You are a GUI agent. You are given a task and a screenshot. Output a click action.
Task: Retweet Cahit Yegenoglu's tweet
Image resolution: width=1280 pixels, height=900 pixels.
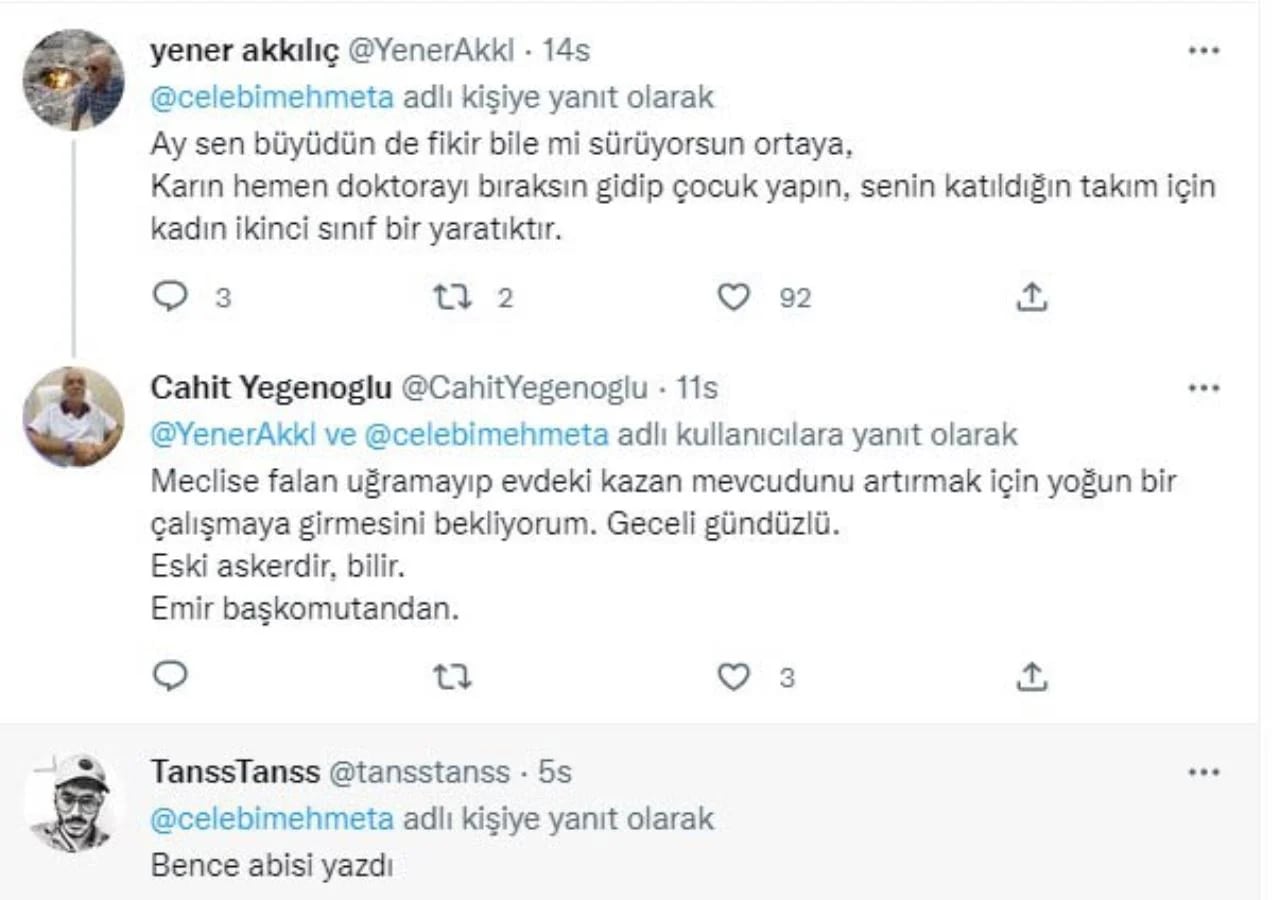click(452, 677)
